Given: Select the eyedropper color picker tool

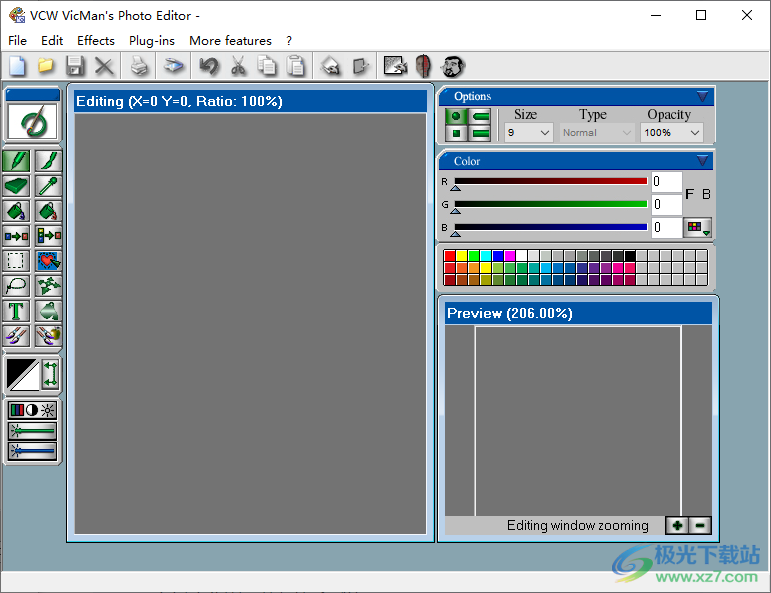Looking at the screenshot, I should click(48, 186).
